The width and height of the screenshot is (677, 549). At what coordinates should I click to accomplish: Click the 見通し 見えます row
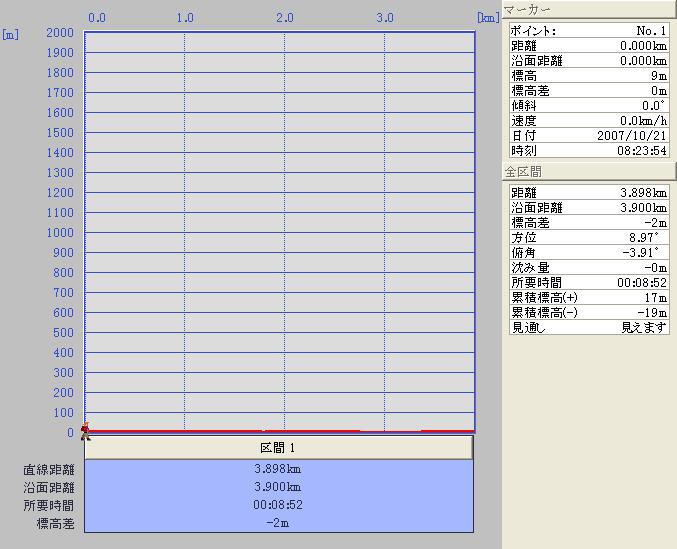click(x=588, y=328)
